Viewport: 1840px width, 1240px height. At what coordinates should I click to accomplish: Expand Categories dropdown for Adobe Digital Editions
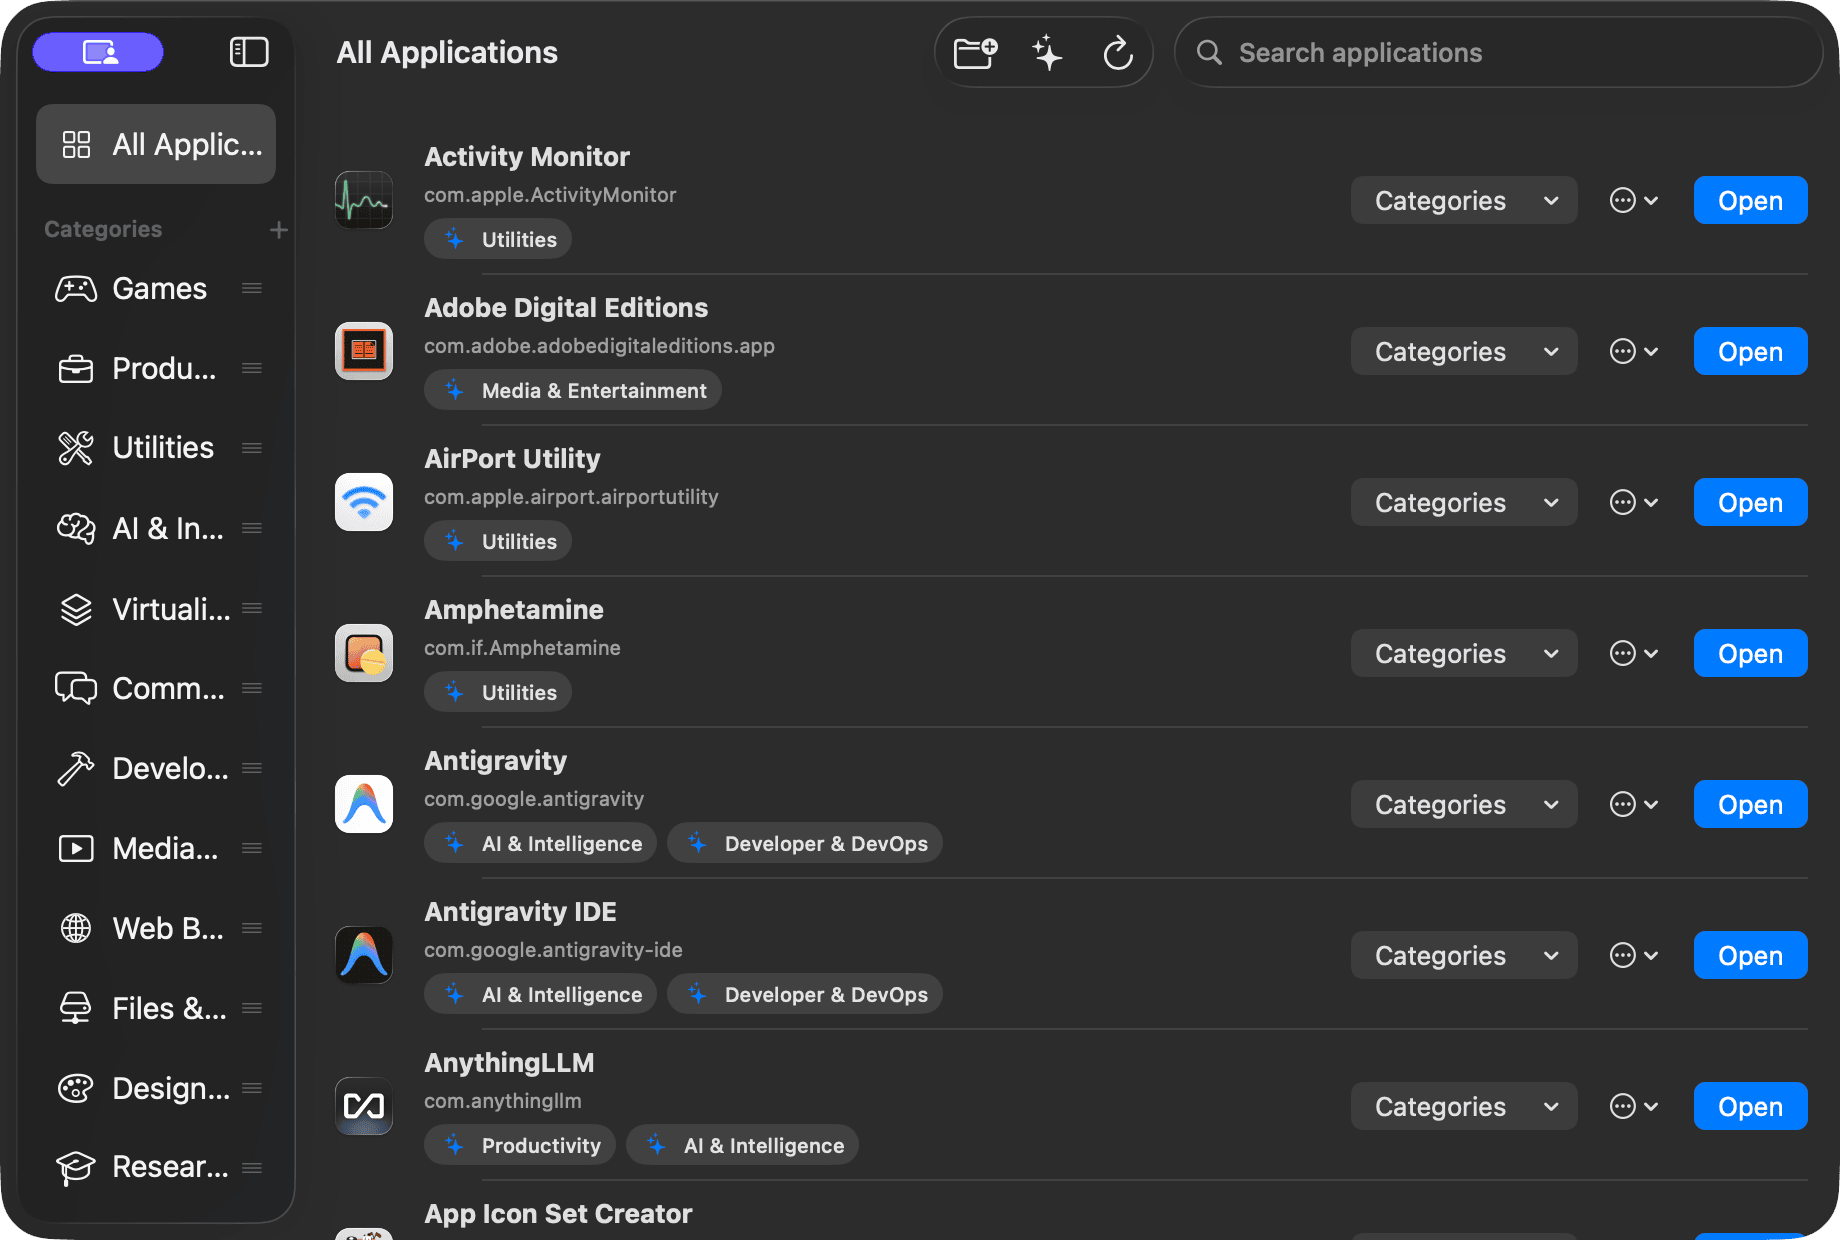1464,351
